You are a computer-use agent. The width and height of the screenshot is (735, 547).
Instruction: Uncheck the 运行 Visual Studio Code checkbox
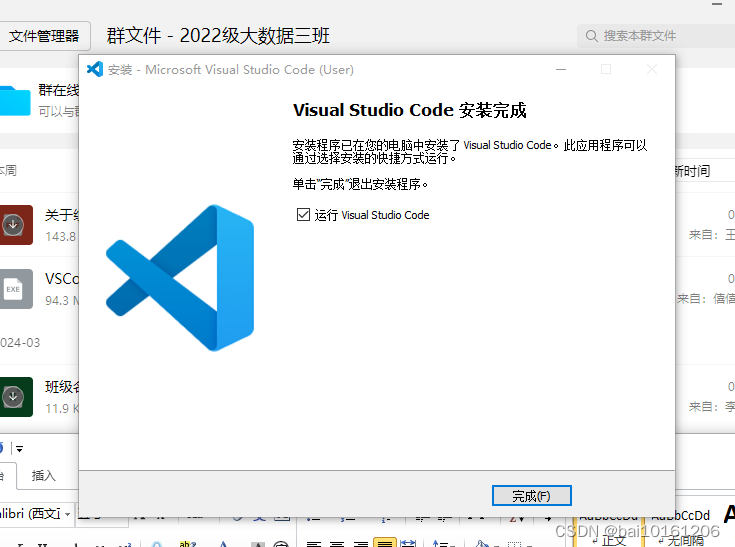click(x=303, y=215)
